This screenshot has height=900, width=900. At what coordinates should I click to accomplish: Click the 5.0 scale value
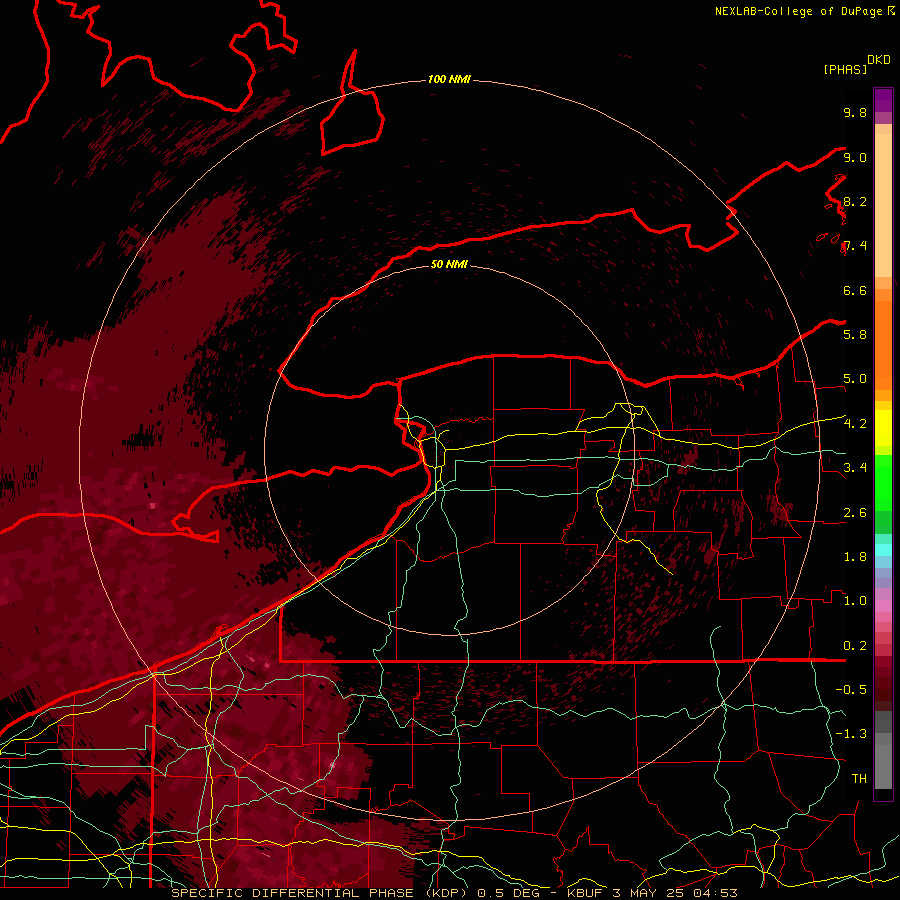click(x=855, y=379)
